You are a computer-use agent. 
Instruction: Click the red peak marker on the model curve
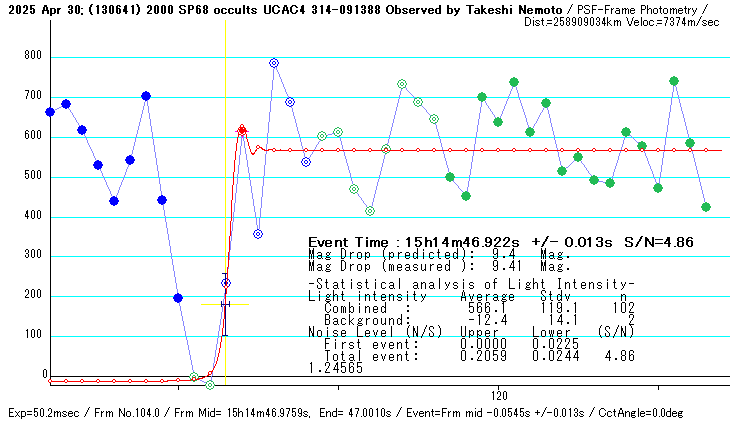pyautogui.click(x=242, y=129)
